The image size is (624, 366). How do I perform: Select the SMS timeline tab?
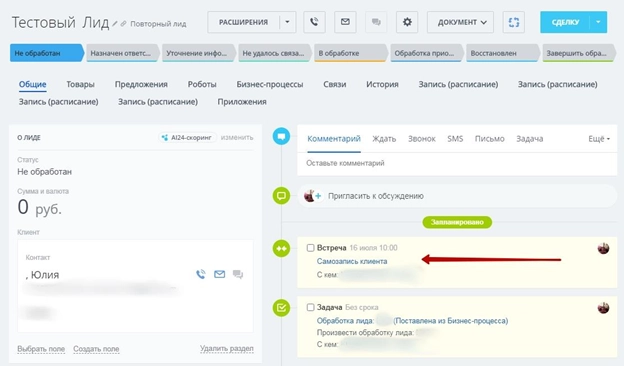point(455,138)
